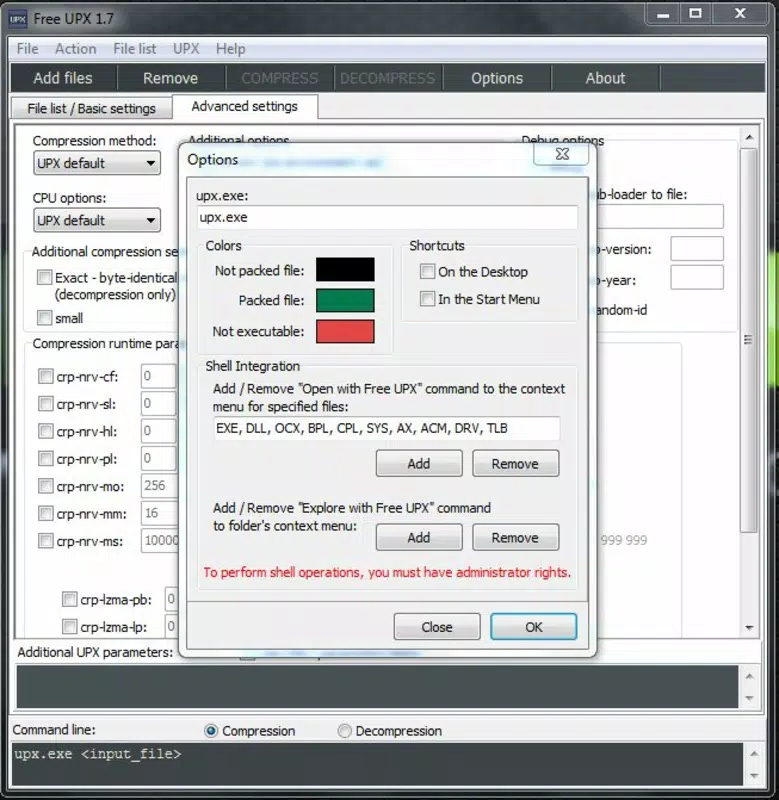Screen dimensions: 779x800
Task: Click down arrow of Advanced settings scrollbar
Action: 749,628
